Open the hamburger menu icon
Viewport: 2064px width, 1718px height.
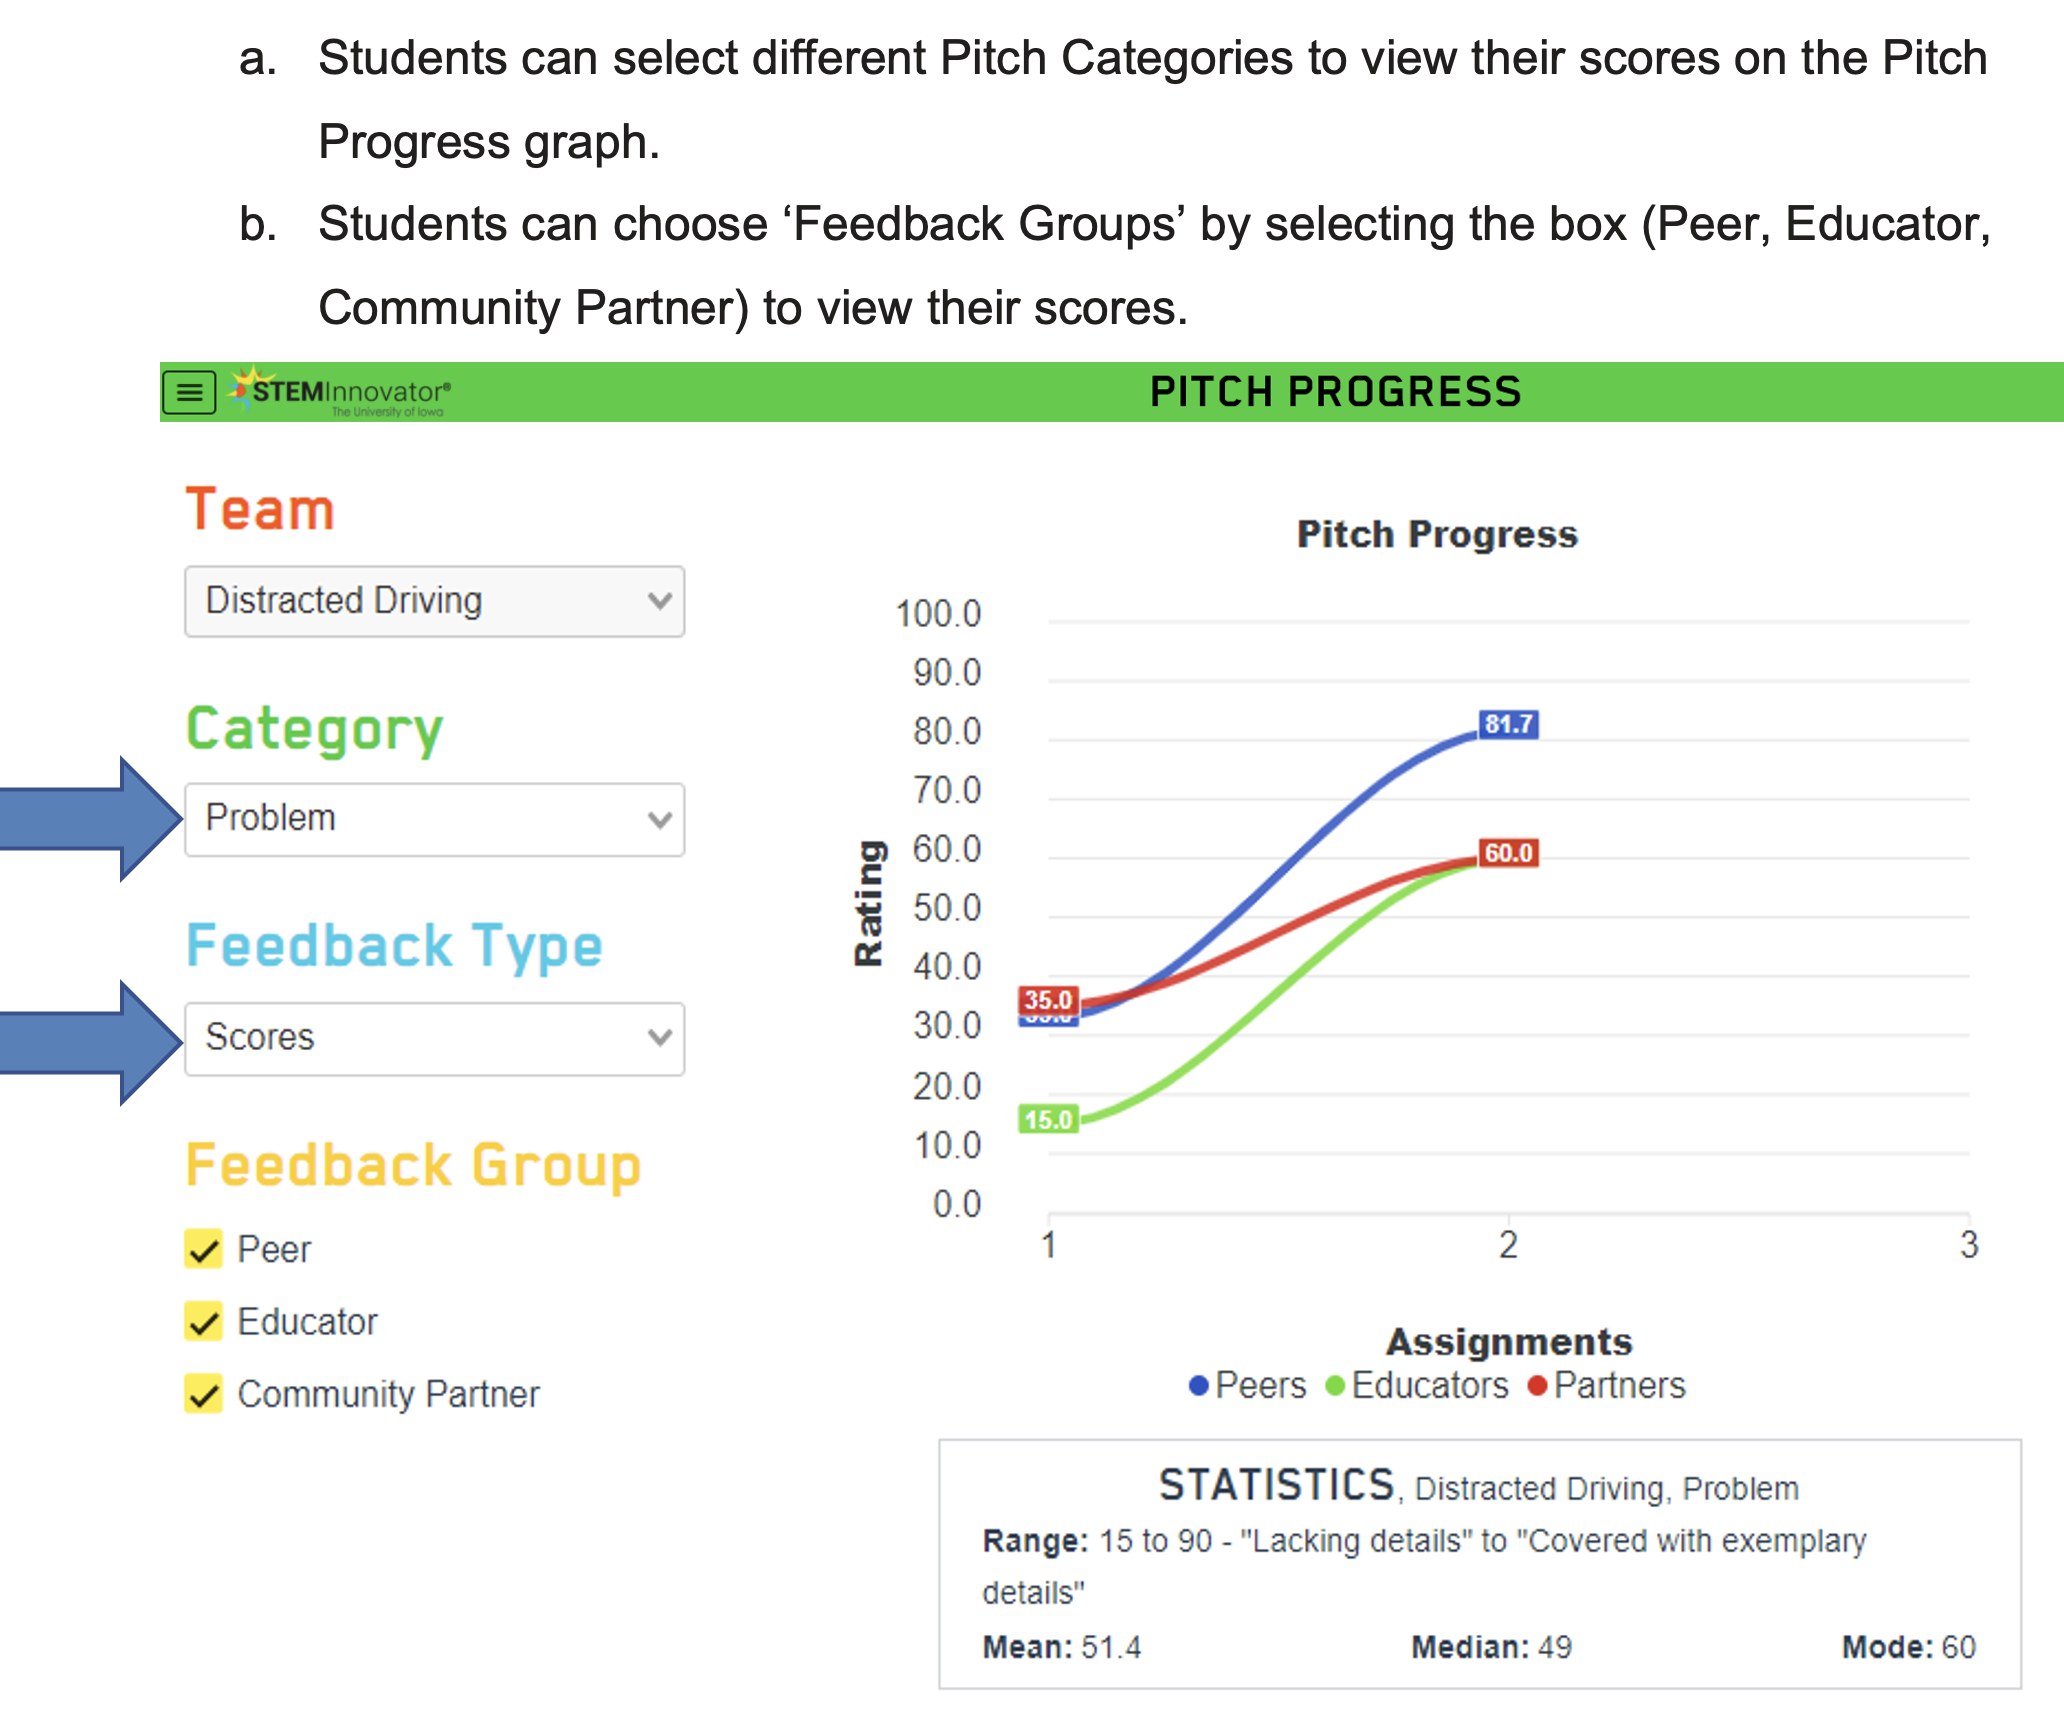click(x=189, y=392)
